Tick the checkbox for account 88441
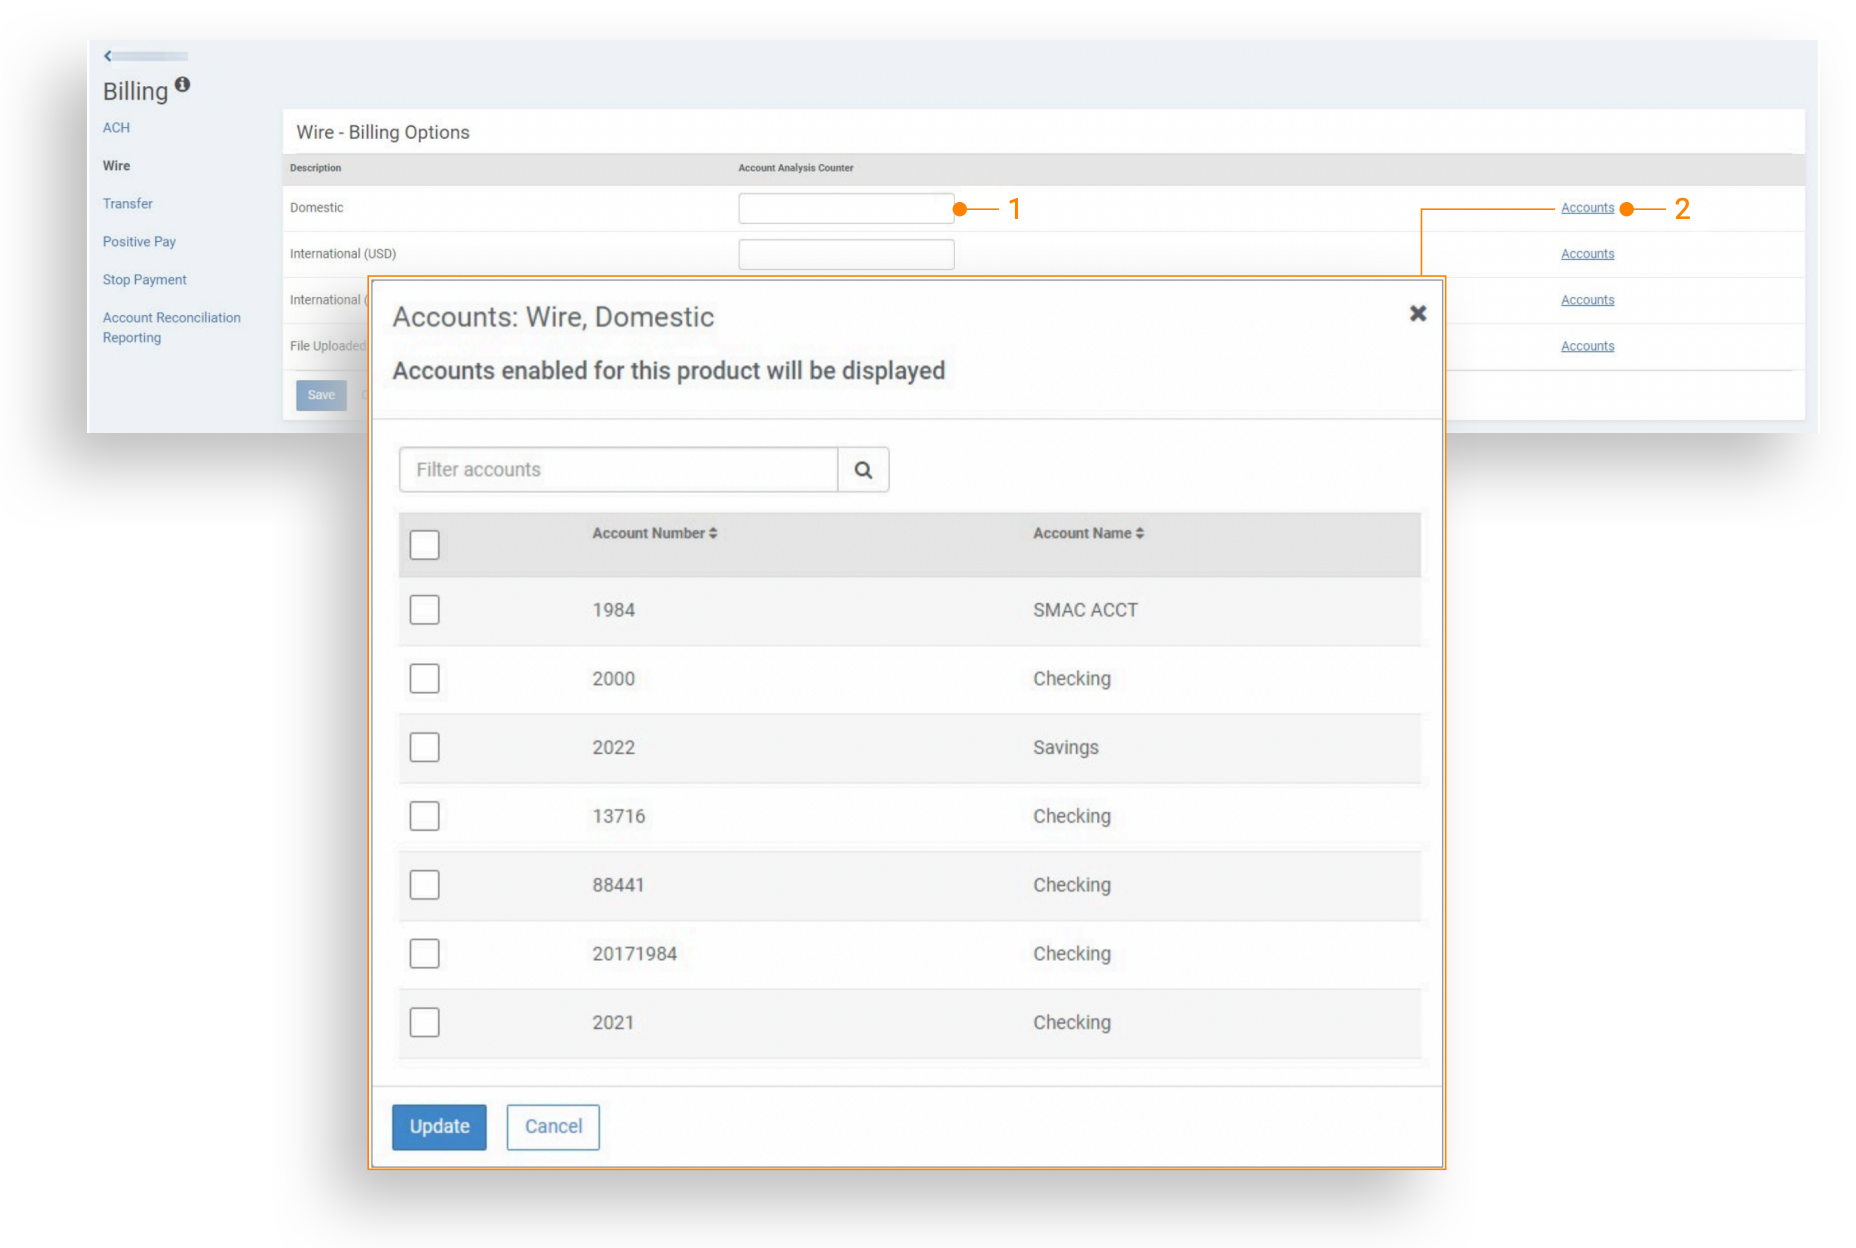Screen dimensions: 1856x1248 click(424, 885)
